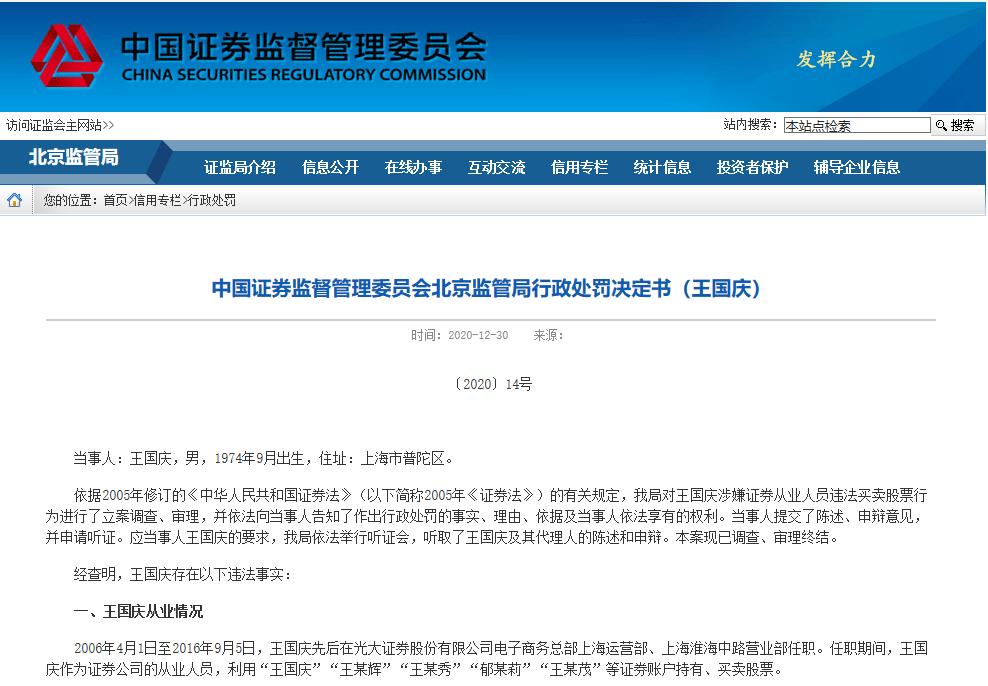Screen dimensions: 988x686
Task: Click the 当事人:王国庆 paragraph
Action: (263, 459)
